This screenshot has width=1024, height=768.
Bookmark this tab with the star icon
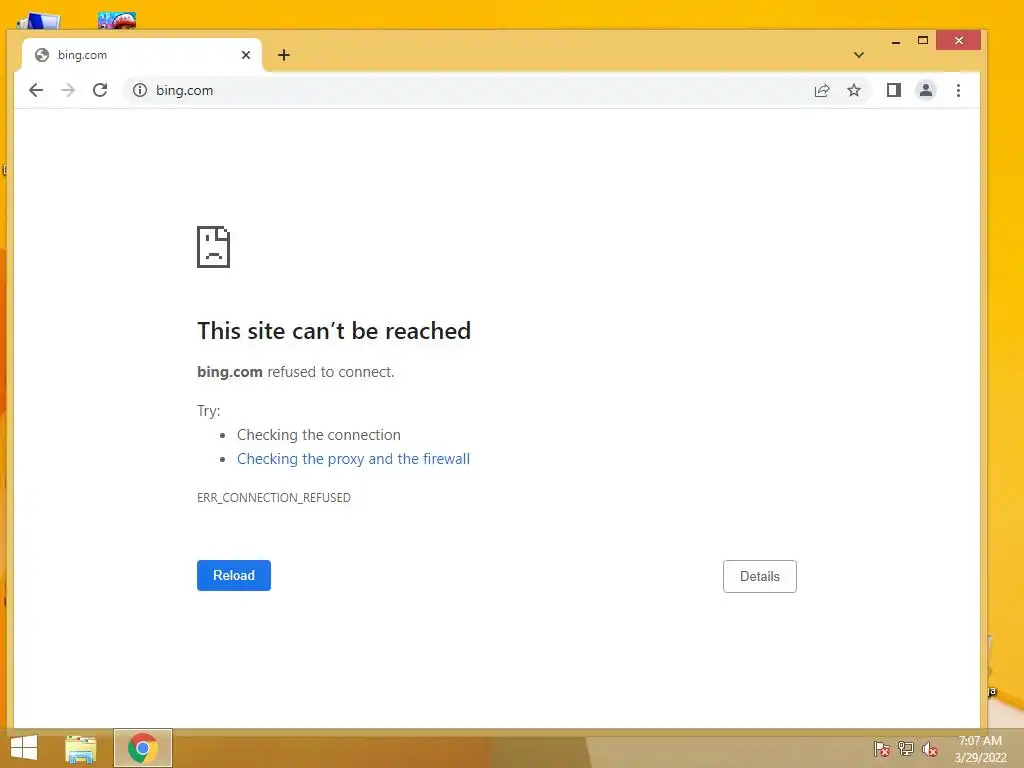point(854,90)
